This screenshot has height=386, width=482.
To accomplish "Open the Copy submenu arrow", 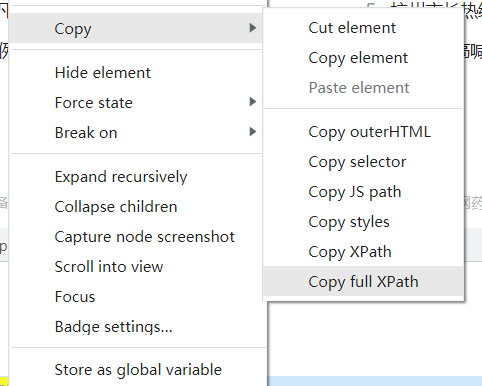I will click(x=253, y=28).
